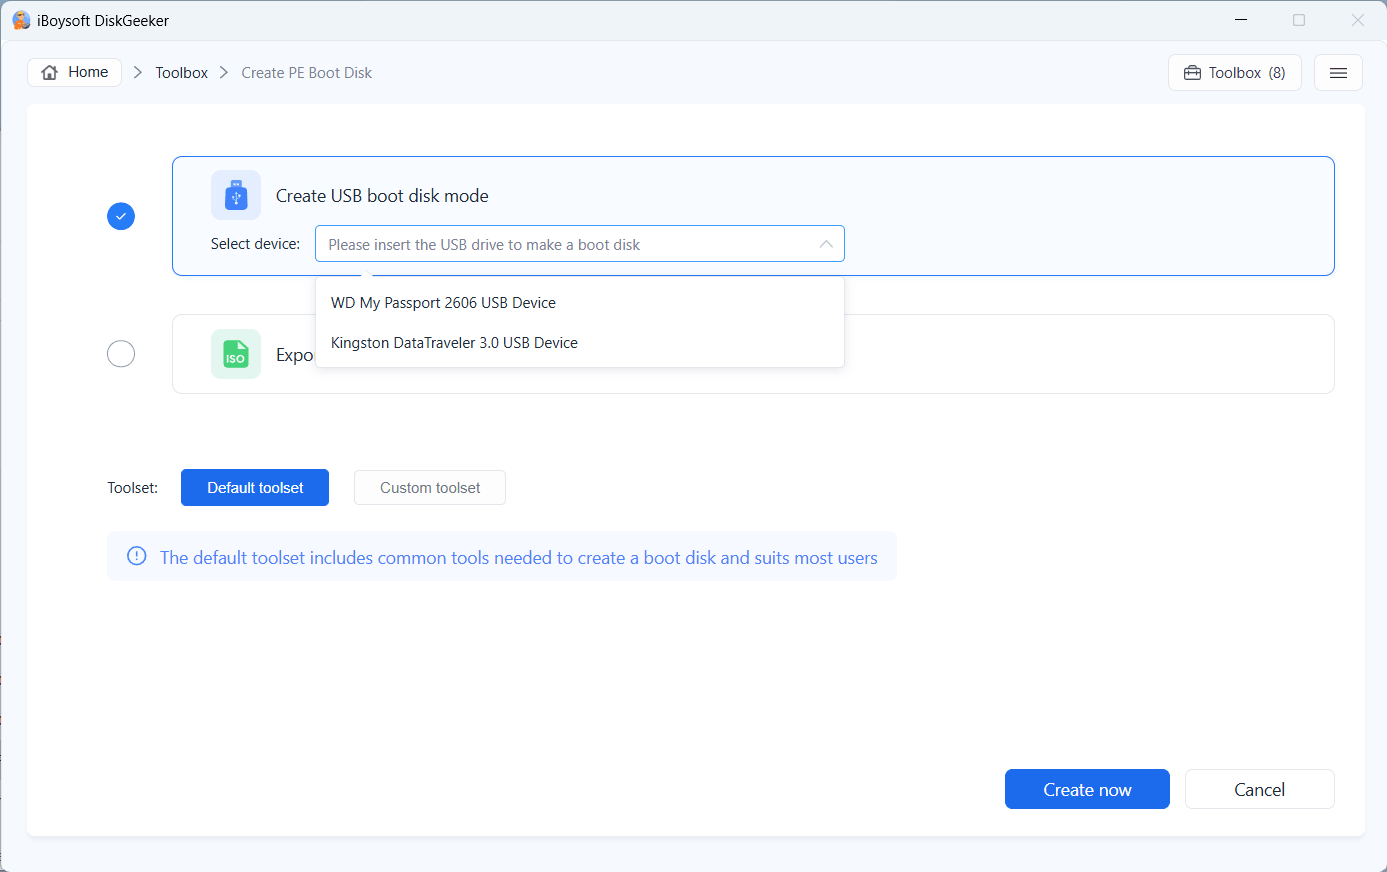Image resolution: width=1387 pixels, height=872 pixels.
Task: Click the iBoysoft DiskGeeker app logo icon
Action: (21, 20)
